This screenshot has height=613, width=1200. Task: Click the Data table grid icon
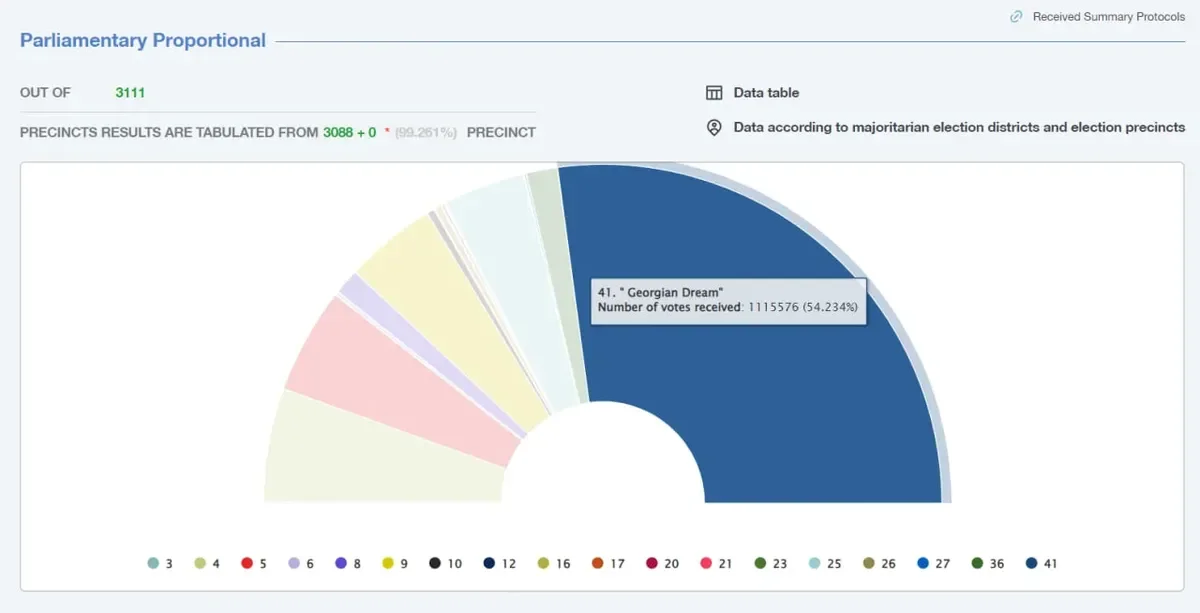pyautogui.click(x=714, y=93)
